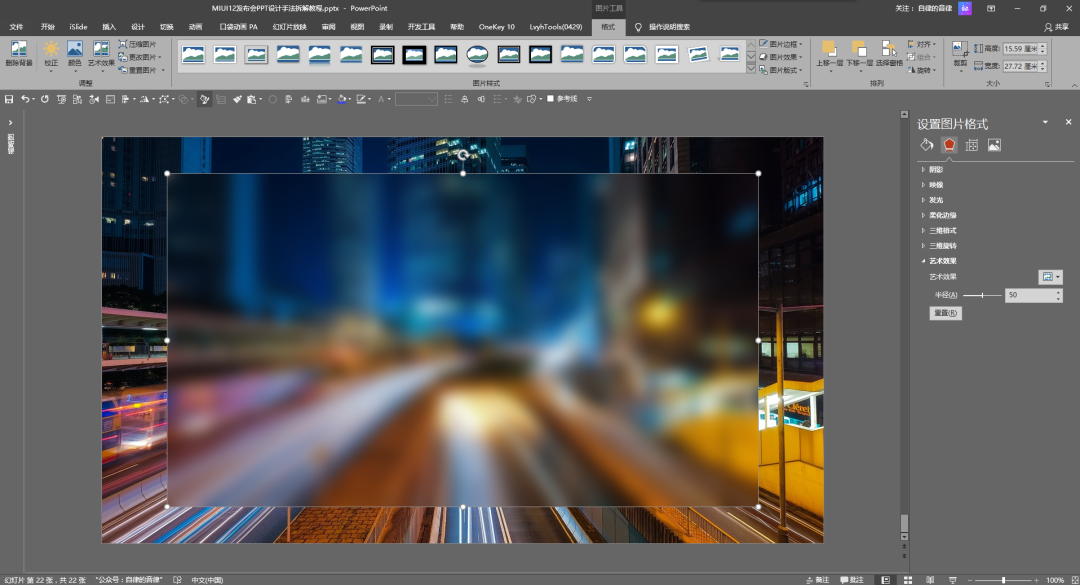Expand the 柔化边缘 (Soft Edges) section

point(942,215)
